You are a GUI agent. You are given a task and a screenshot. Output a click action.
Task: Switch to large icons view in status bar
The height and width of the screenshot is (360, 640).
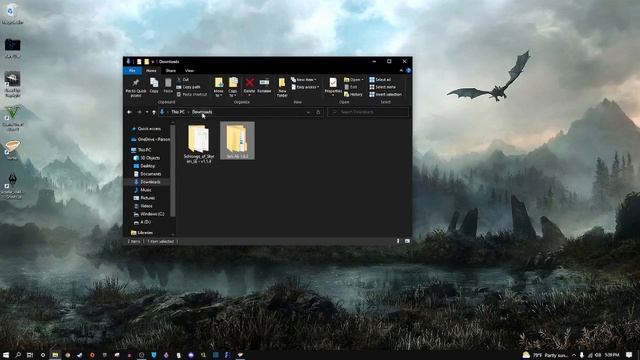click(407, 241)
